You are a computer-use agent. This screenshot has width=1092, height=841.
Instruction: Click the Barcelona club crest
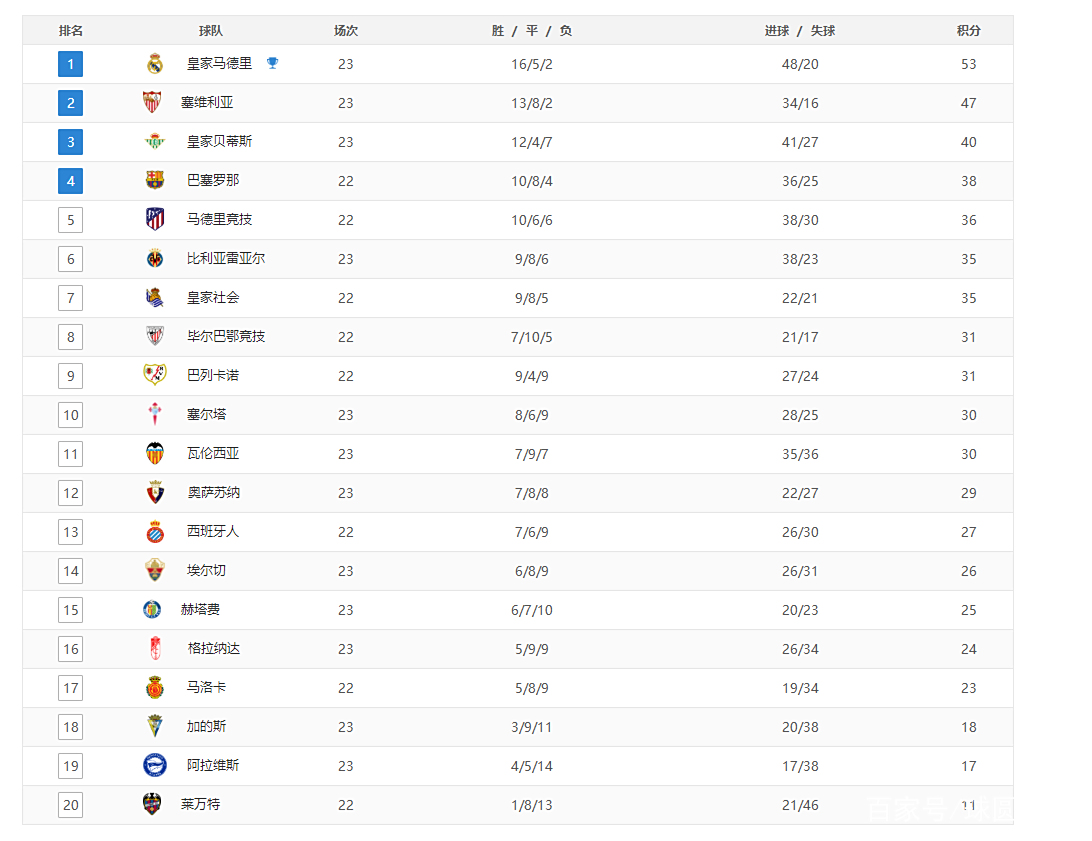155,180
